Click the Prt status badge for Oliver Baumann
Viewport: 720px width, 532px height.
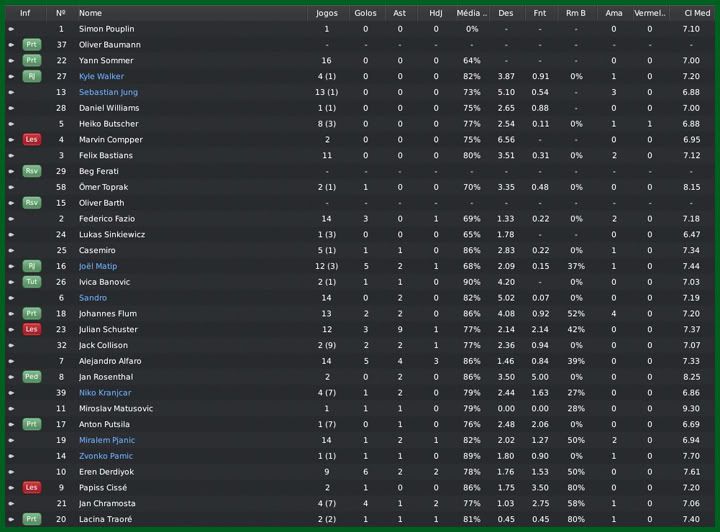click(31, 45)
